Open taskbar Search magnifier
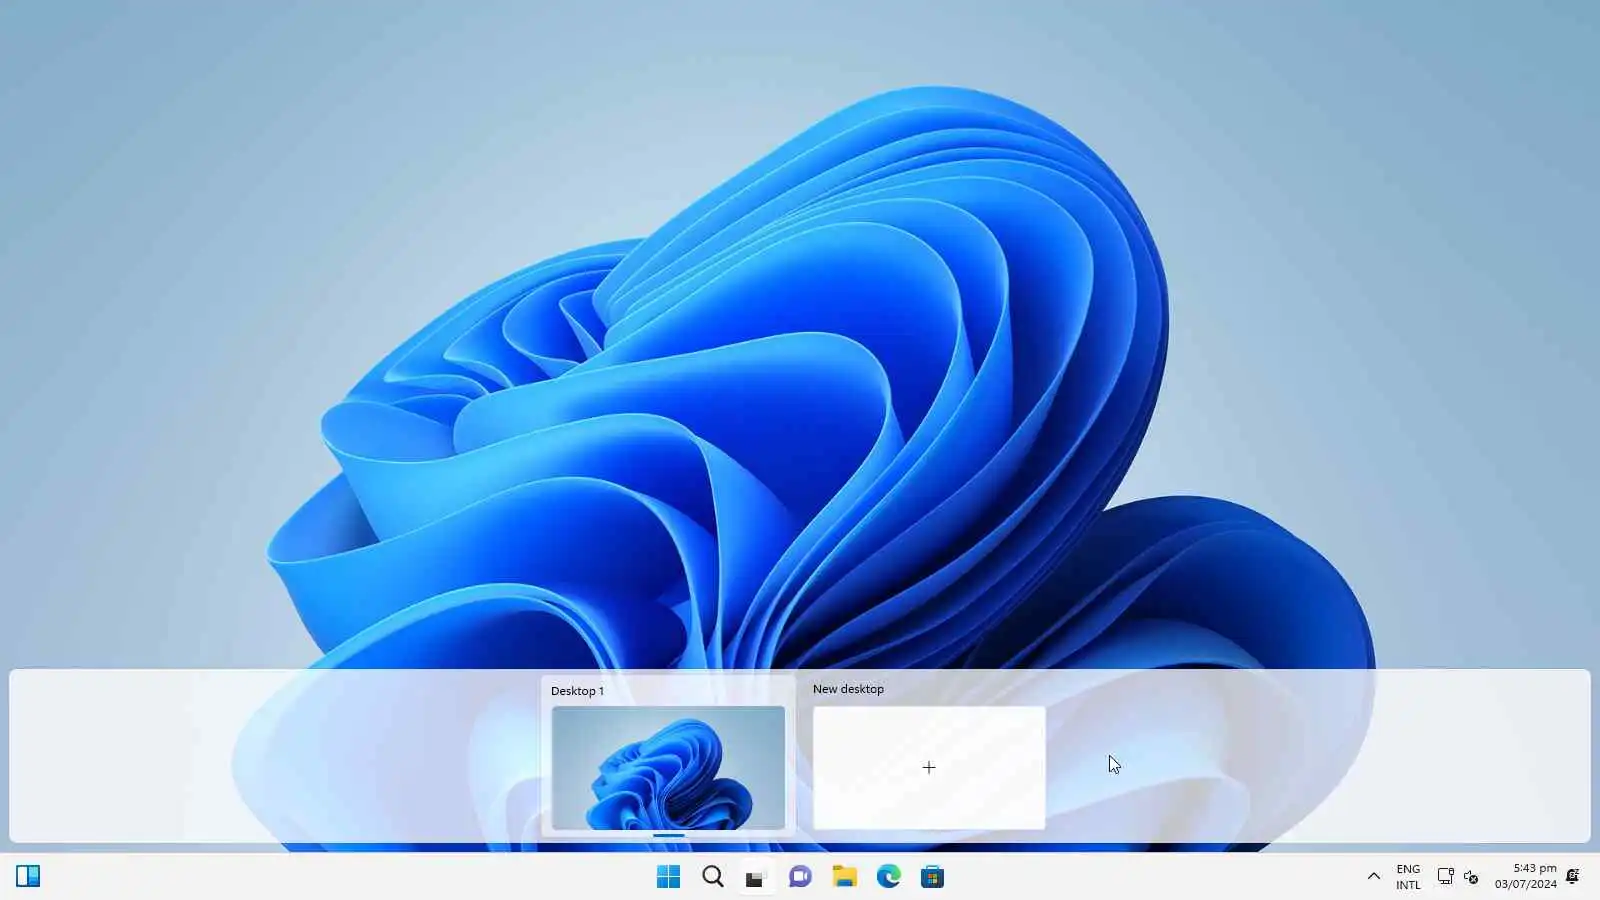This screenshot has height=900, width=1600. (712, 877)
